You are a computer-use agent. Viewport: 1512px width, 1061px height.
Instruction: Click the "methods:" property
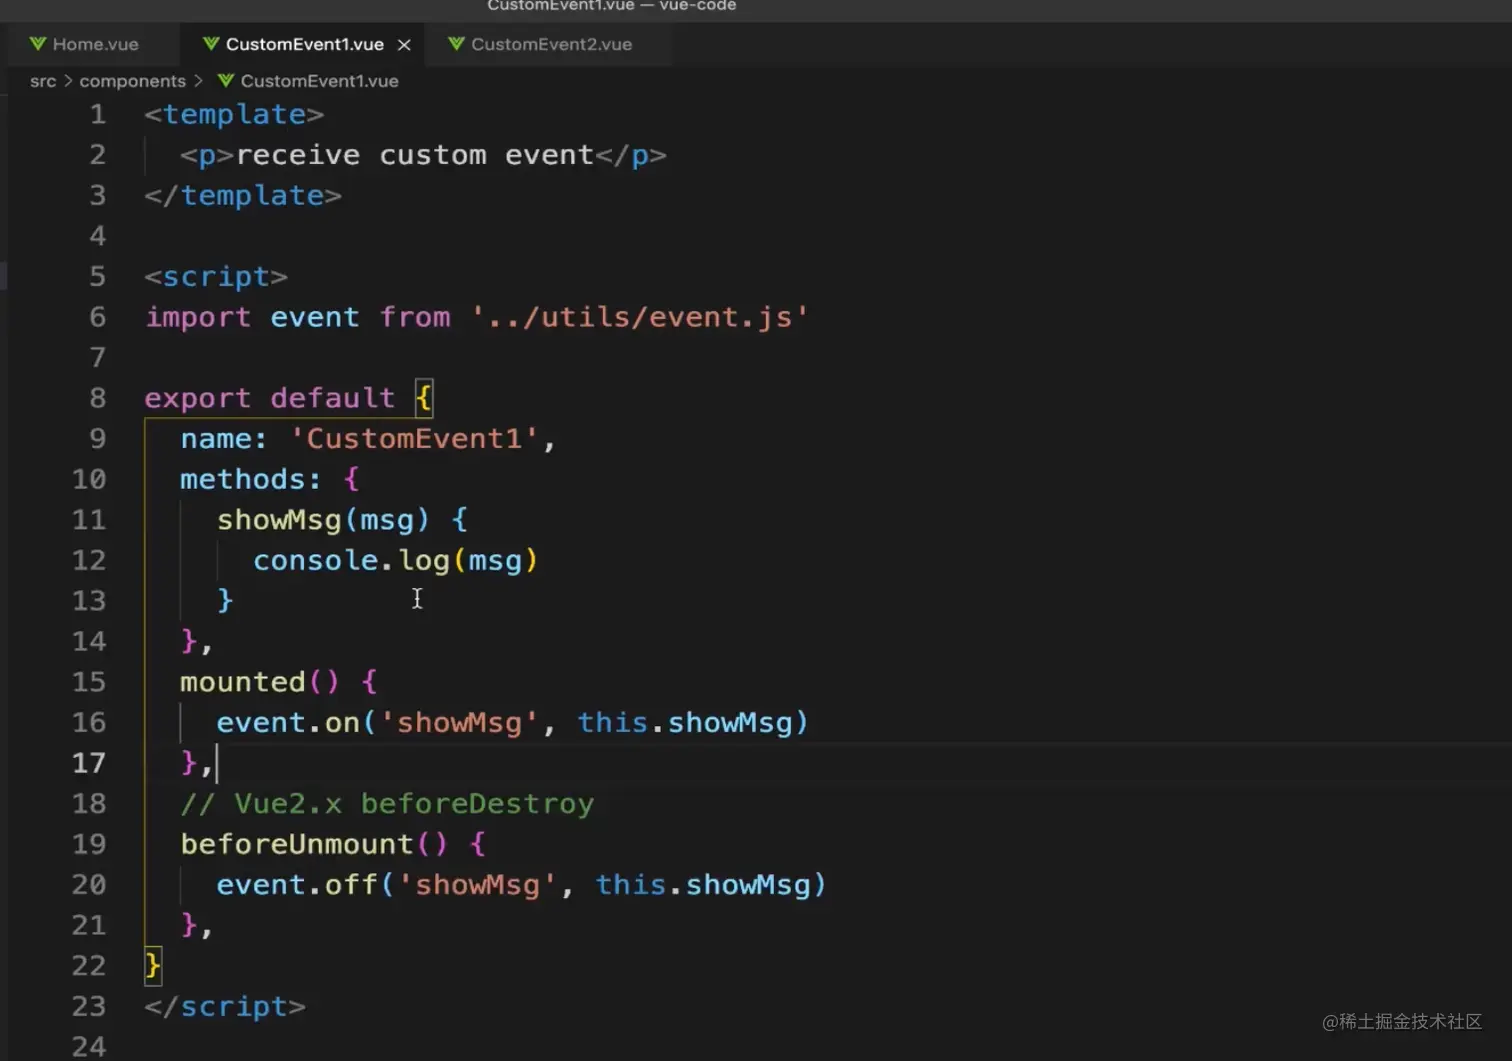pos(251,479)
